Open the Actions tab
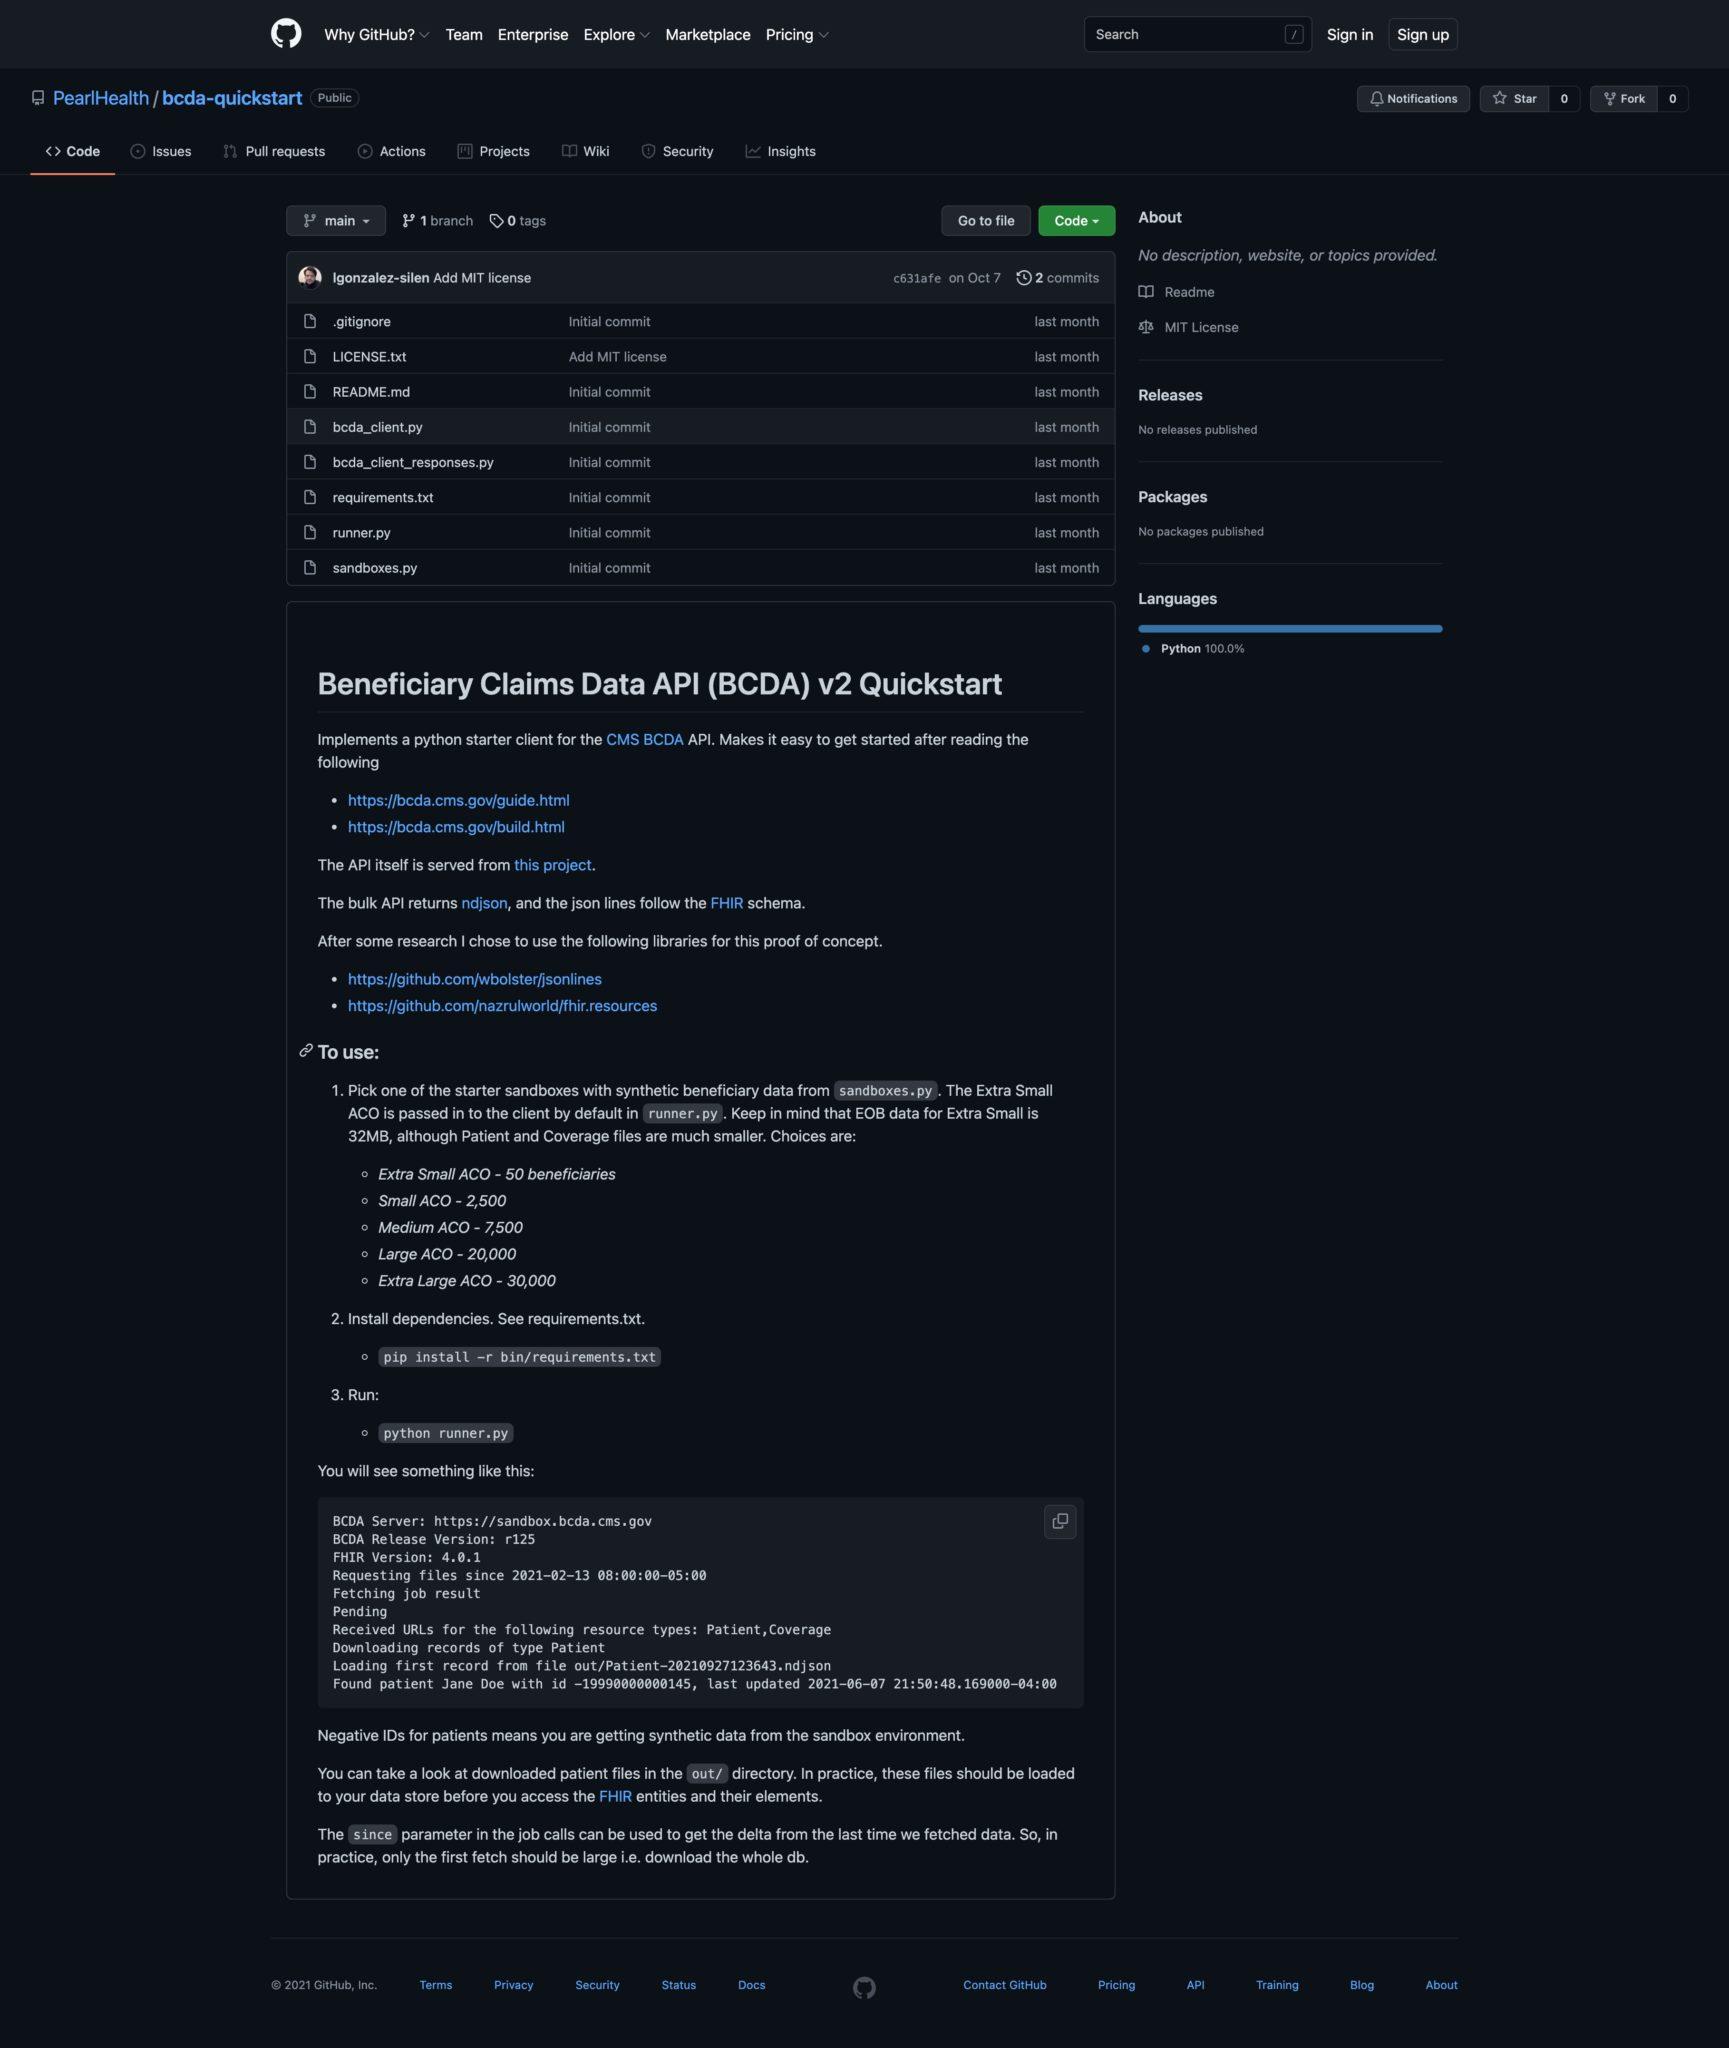The width and height of the screenshot is (1729, 2048). 392,151
